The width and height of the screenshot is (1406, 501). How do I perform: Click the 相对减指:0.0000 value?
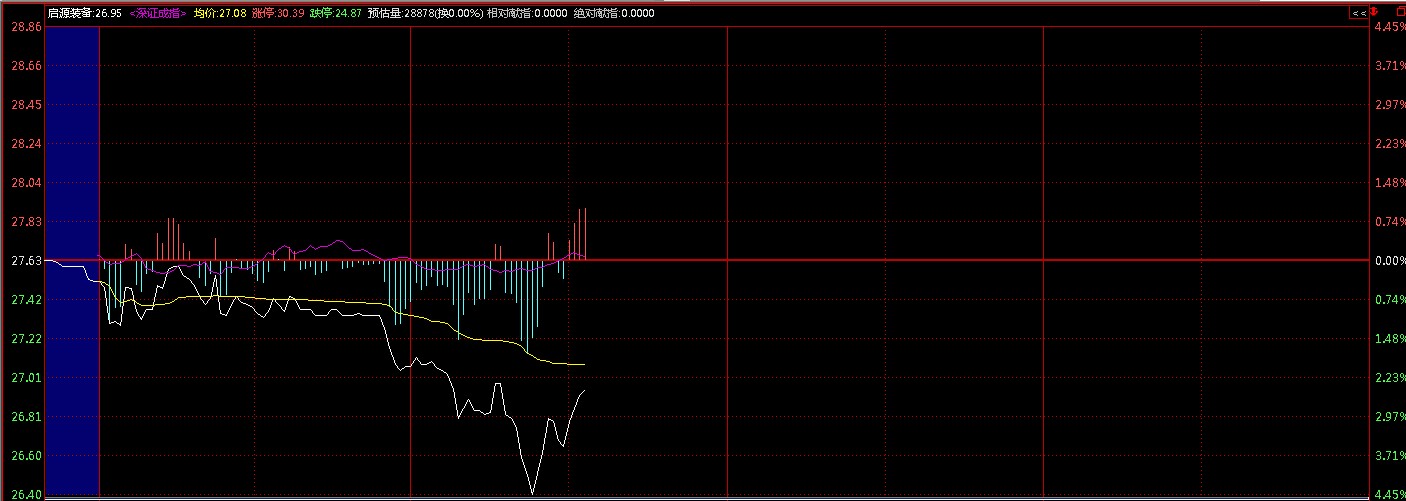click(x=527, y=13)
